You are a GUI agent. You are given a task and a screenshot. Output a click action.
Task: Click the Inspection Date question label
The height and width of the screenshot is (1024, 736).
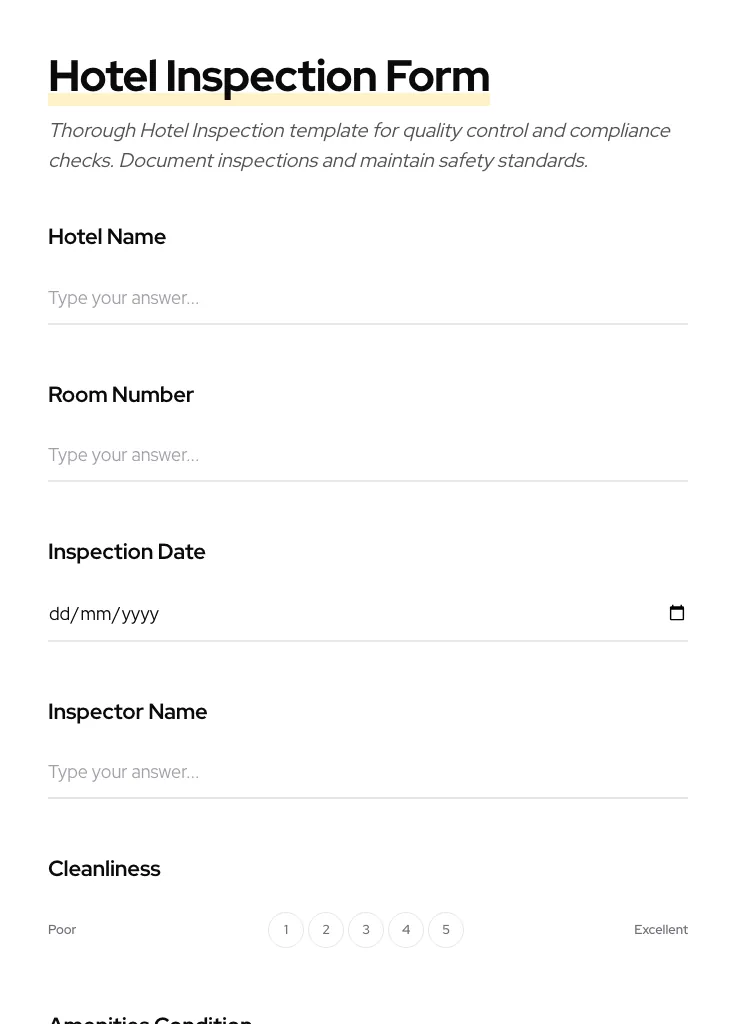pos(127,551)
